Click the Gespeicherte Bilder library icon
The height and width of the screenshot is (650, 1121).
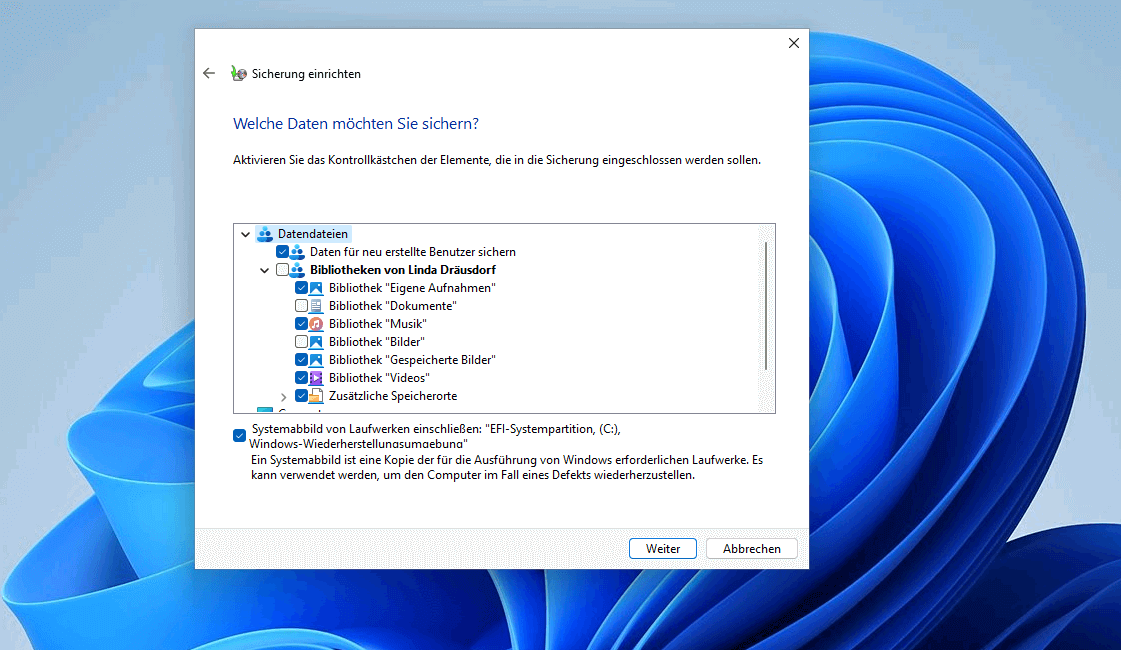click(316, 360)
